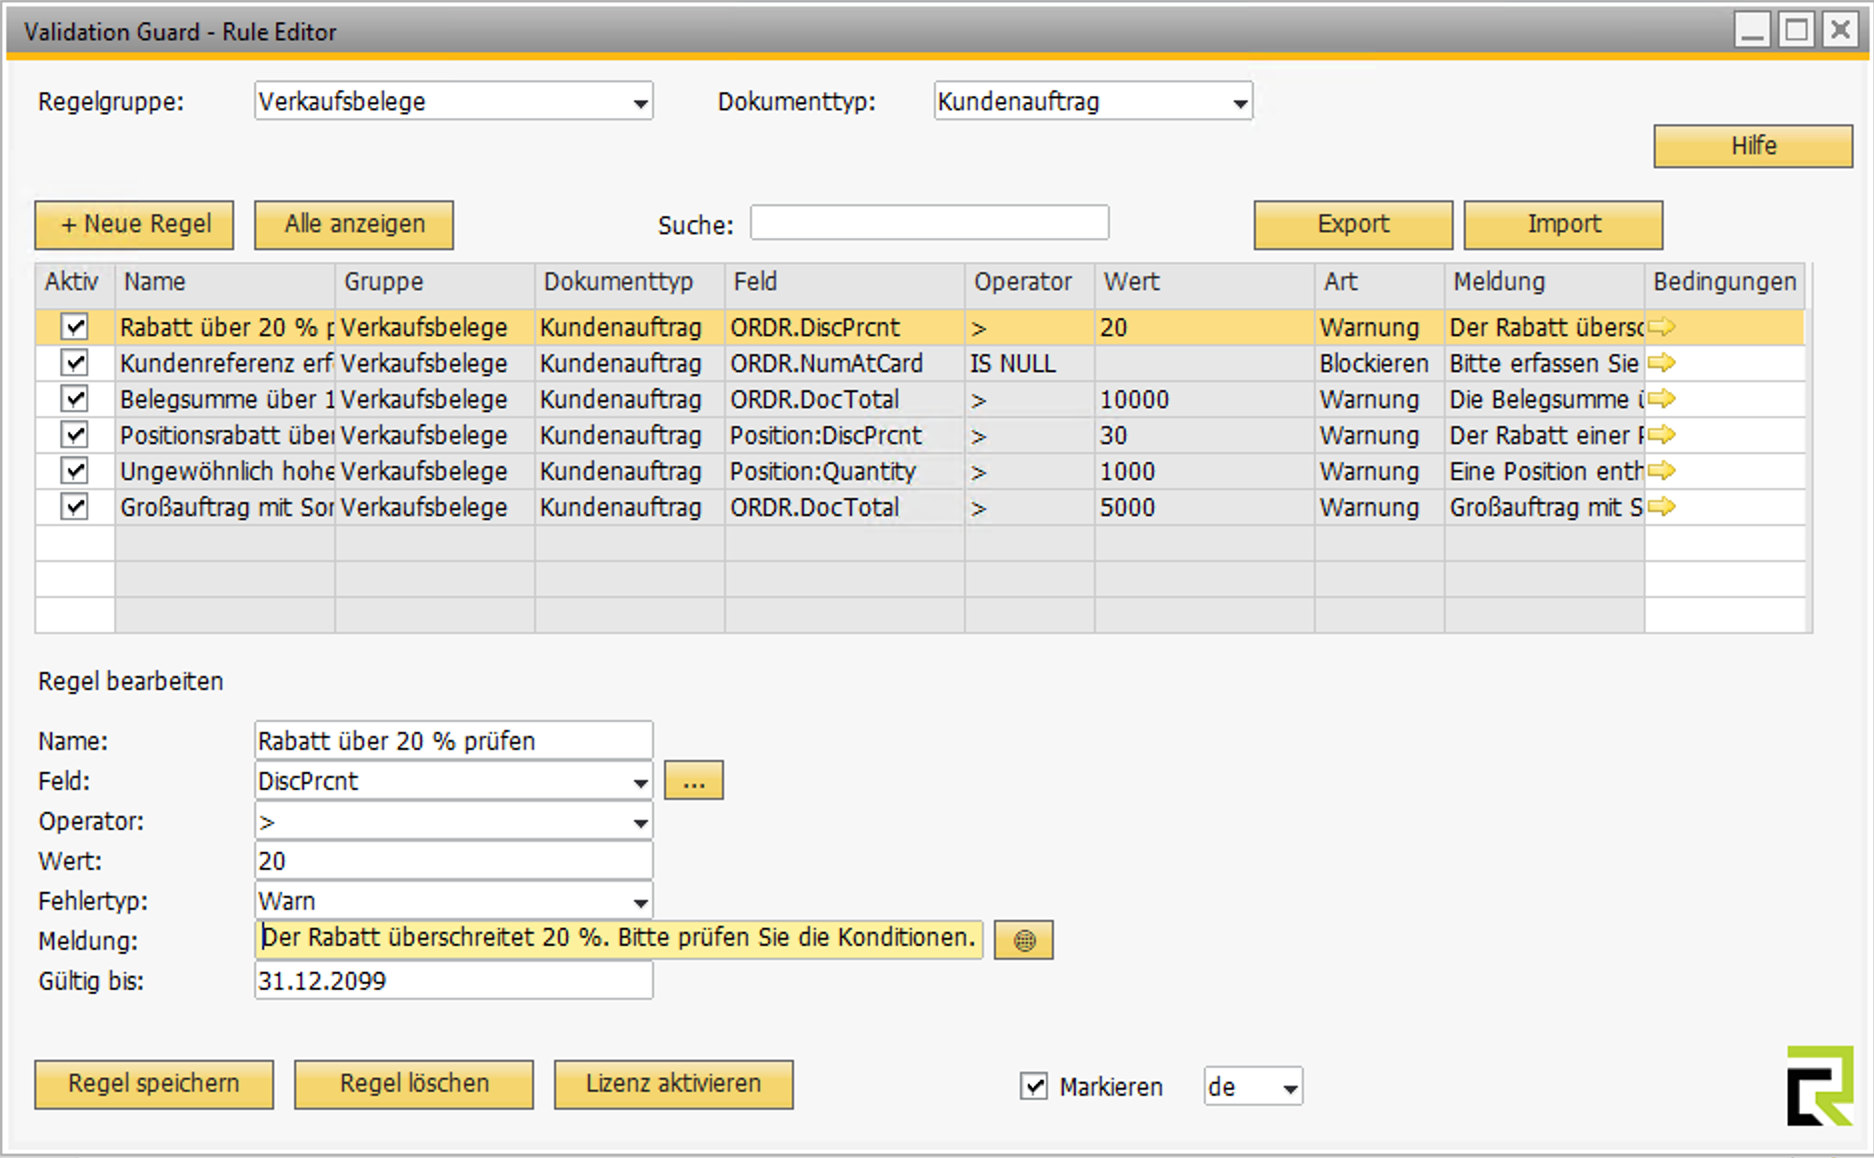Image resolution: width=1874 pixels, height=1158 pixels.
Task: Select the Blockieren cell
Action: click(x=1380, y=363)
